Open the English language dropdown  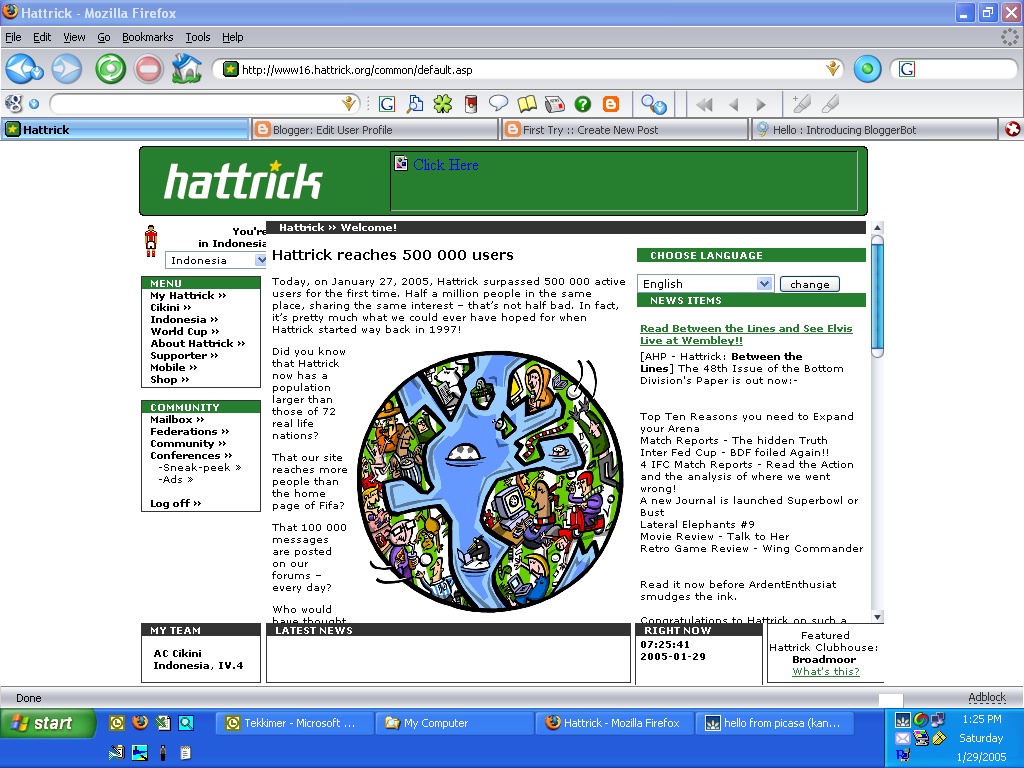pos(705,283)
